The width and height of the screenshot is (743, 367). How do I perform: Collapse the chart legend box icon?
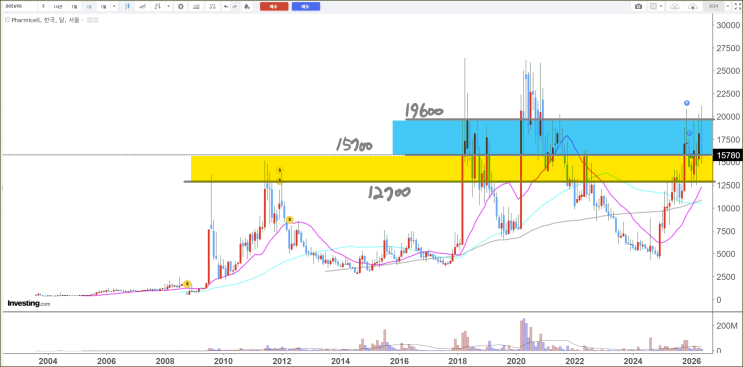point(7,20)
